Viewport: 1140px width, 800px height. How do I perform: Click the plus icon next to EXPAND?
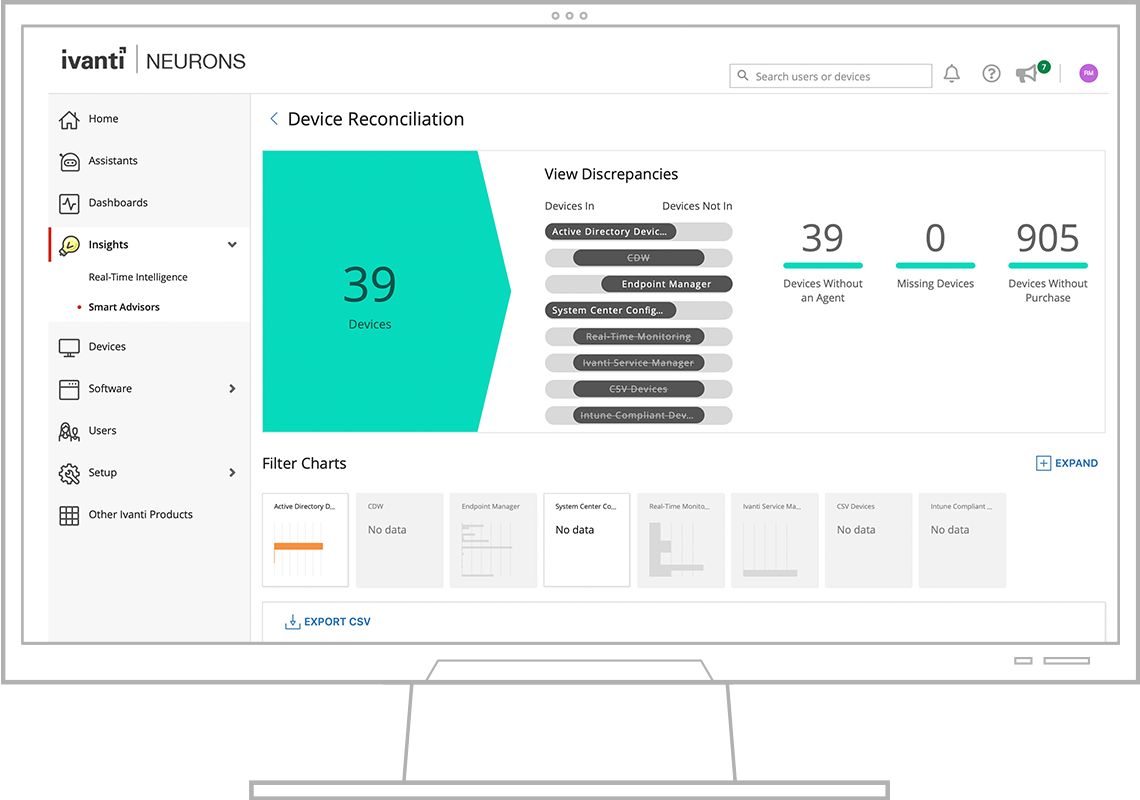click(1043, 463)
